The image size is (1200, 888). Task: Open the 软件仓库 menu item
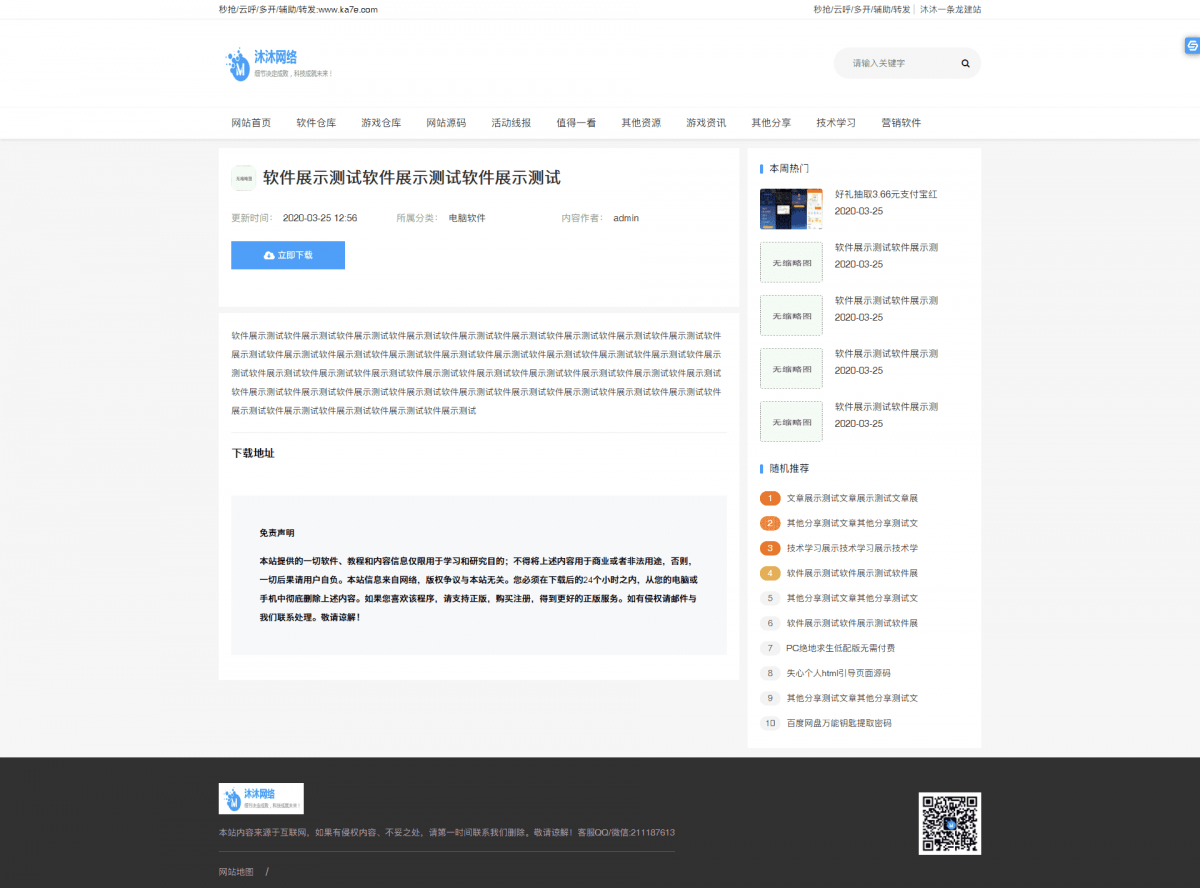(x=316, y=122)
